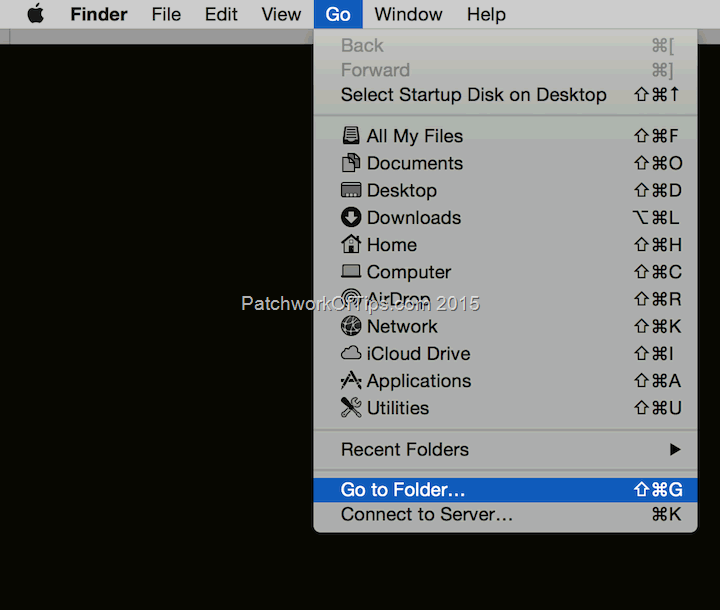Screen dimensions: 720x610
Task: Click the ⇧⌘U Utilities shortcut
Action: click(x=658, y=408)
